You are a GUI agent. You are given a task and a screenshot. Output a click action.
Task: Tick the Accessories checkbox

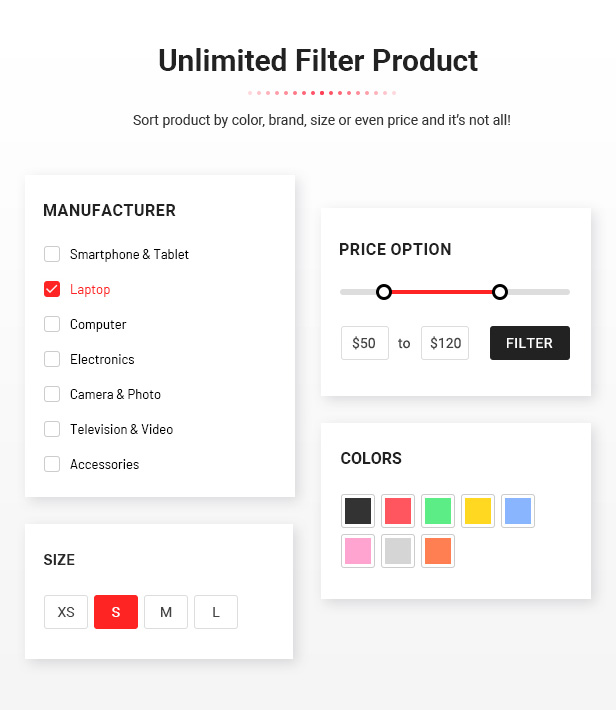pos(52,464)
